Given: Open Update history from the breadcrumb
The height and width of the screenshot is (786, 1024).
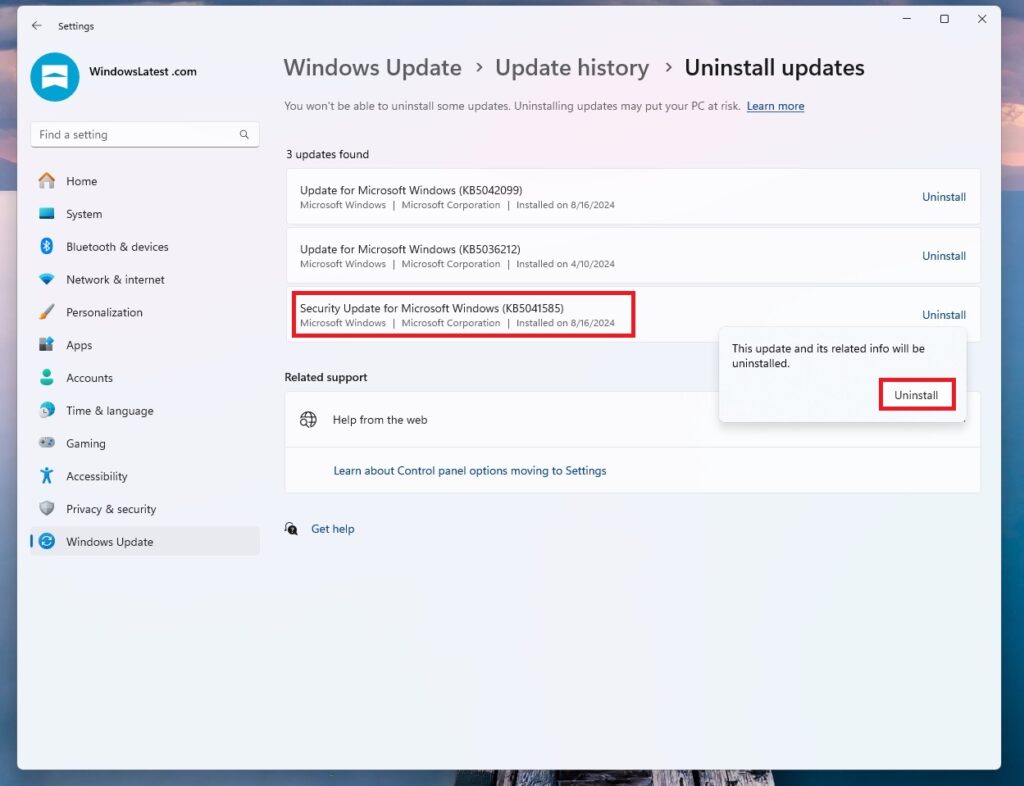Looking at the screenshot, I should 572,67.
